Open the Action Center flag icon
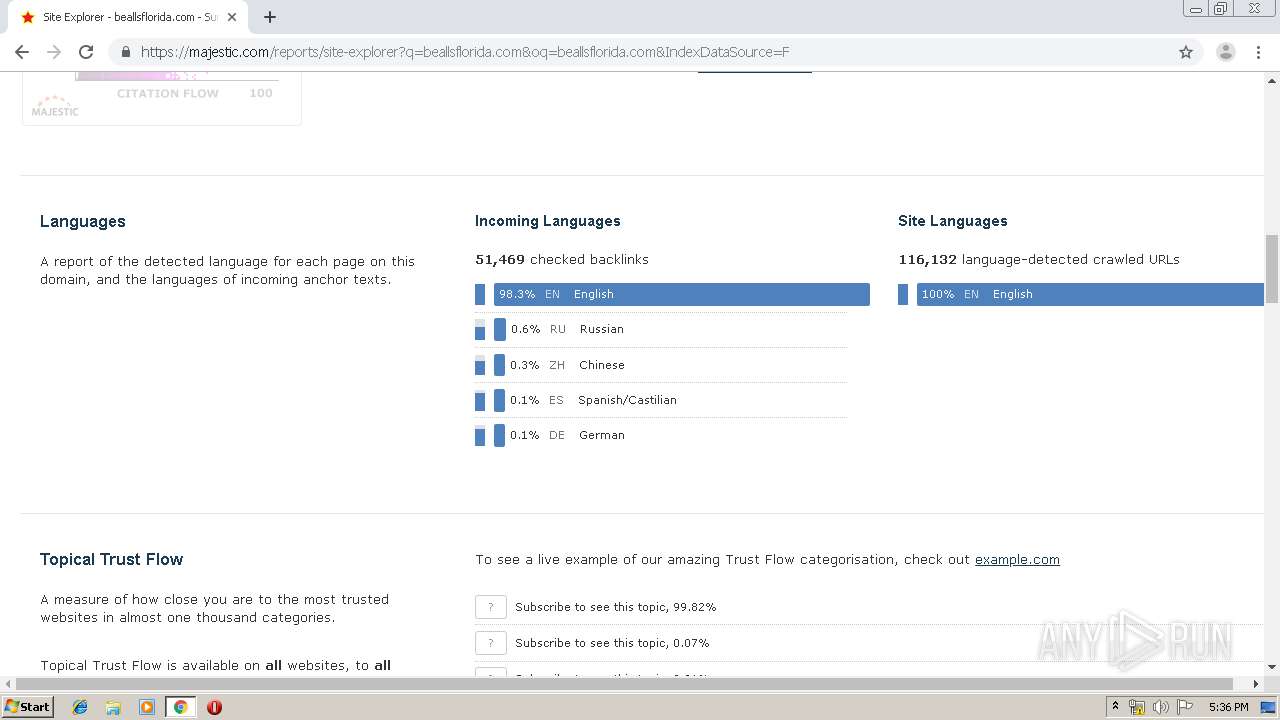 point(1185,707)
